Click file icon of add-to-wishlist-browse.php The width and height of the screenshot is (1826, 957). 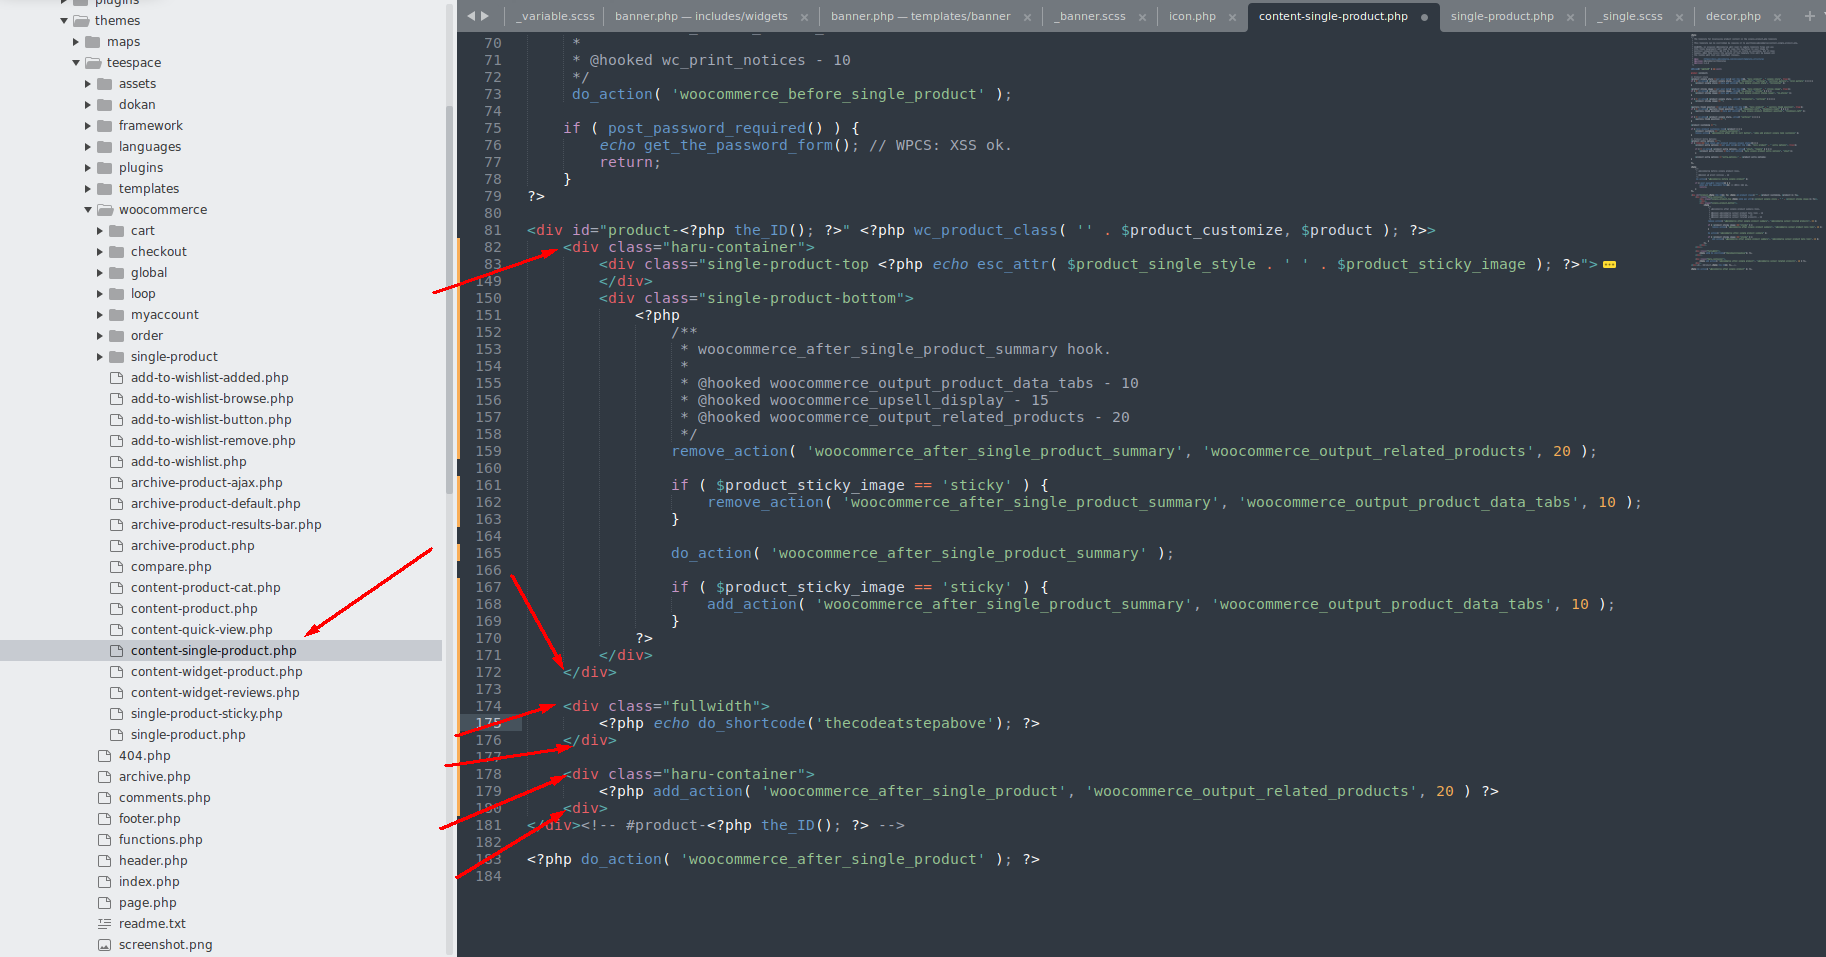117,399
